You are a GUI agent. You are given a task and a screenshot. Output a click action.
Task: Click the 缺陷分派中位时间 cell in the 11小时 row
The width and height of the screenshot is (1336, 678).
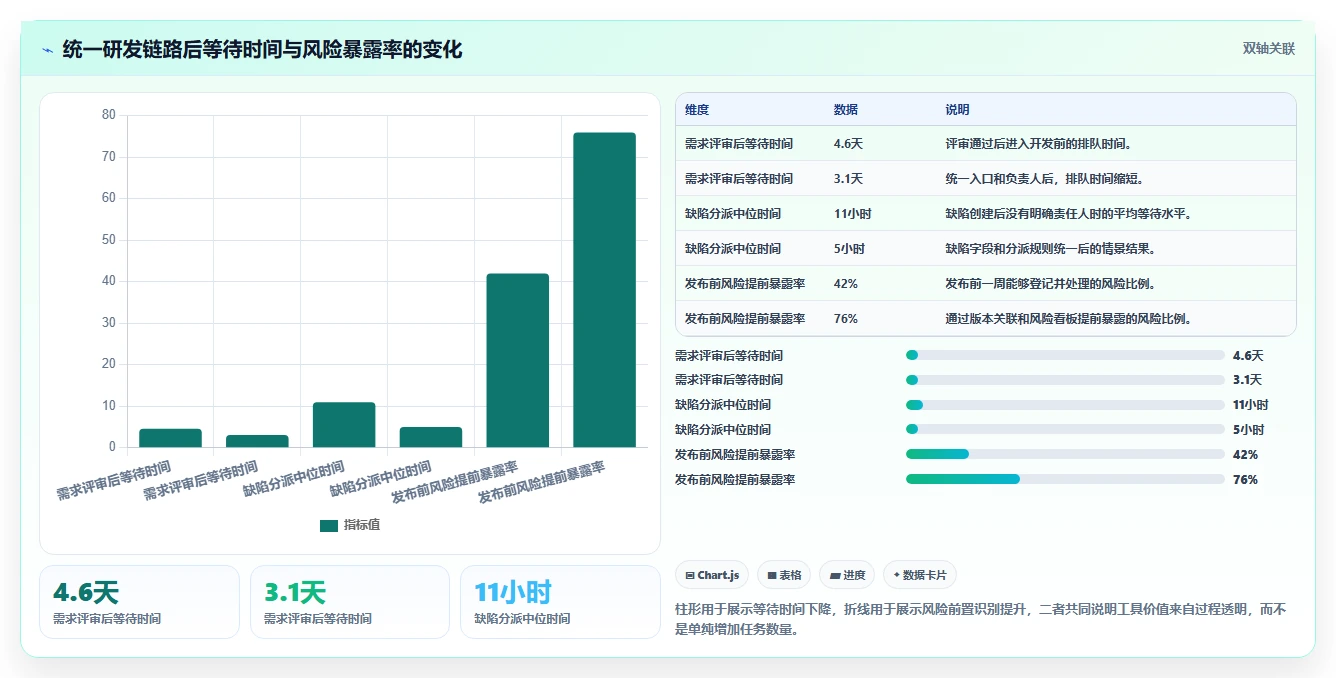[733, 214]
